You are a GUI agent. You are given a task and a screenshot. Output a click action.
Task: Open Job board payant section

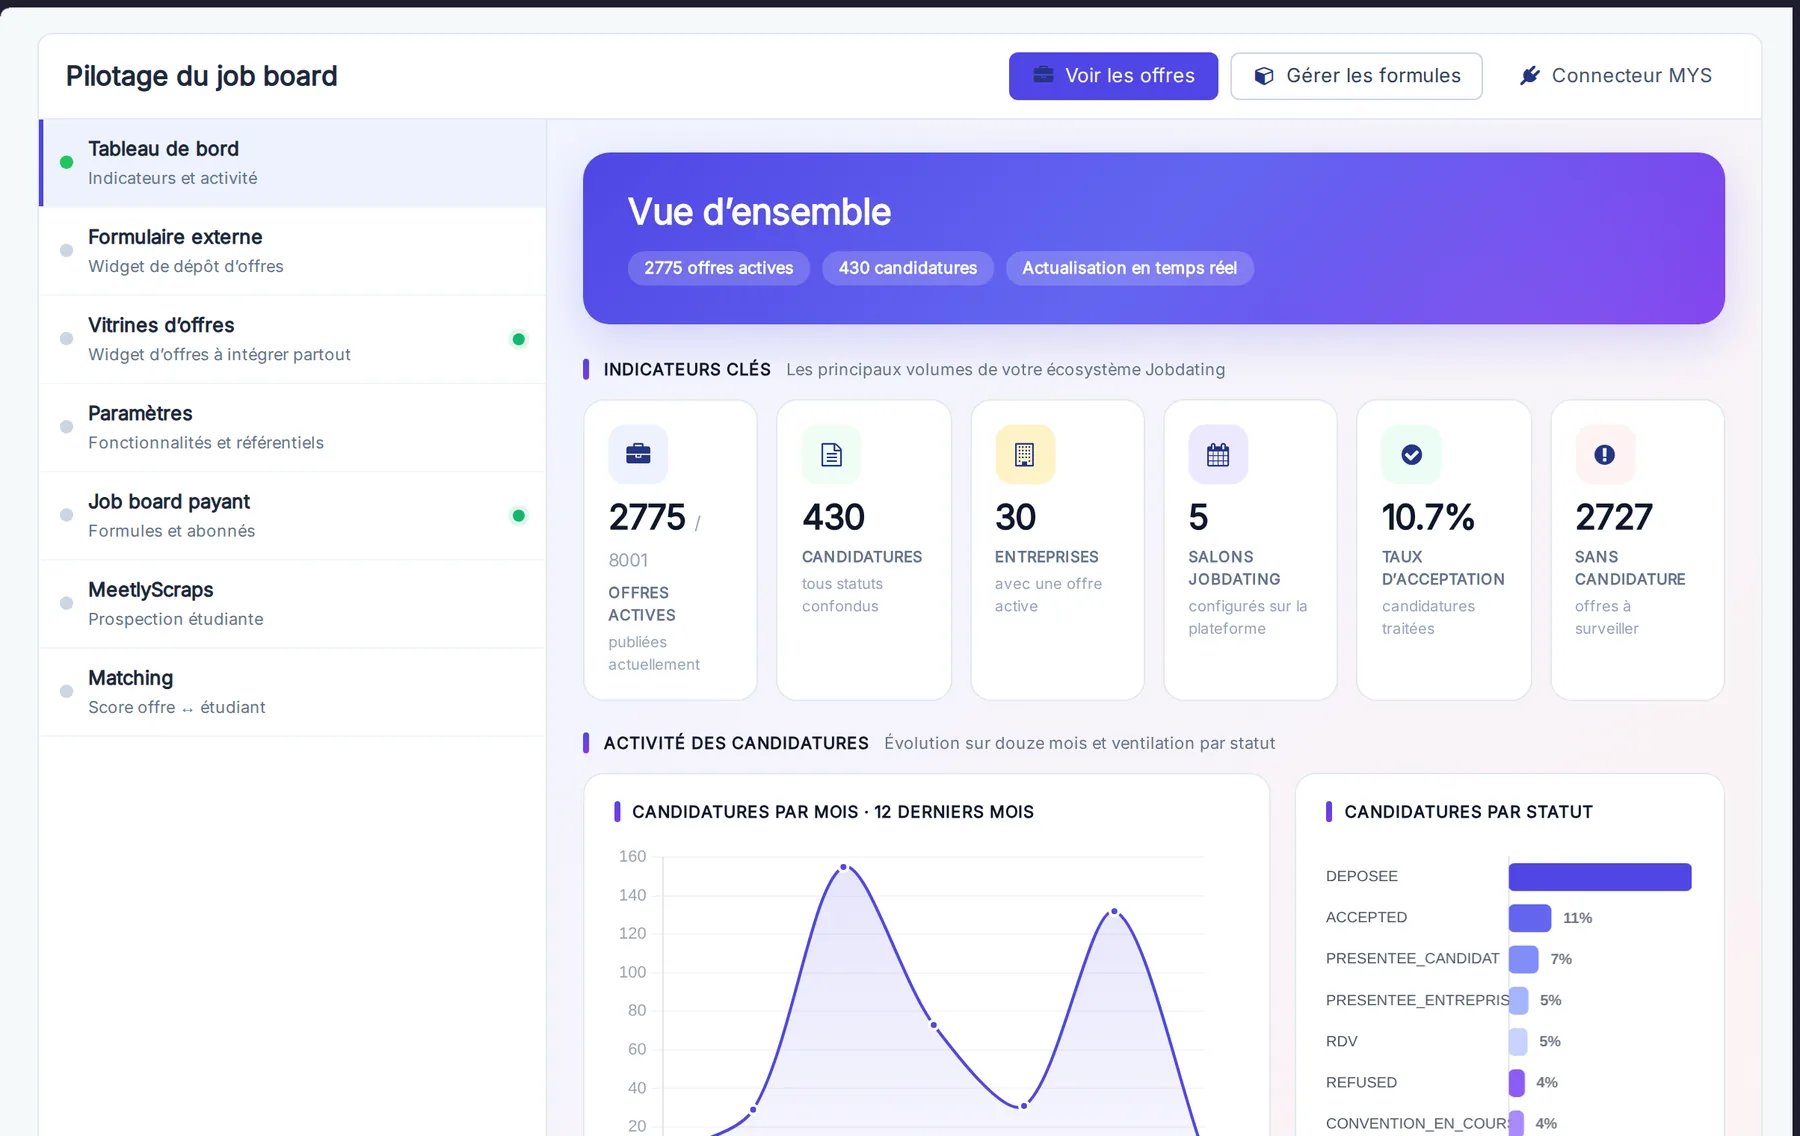[293, 516]
